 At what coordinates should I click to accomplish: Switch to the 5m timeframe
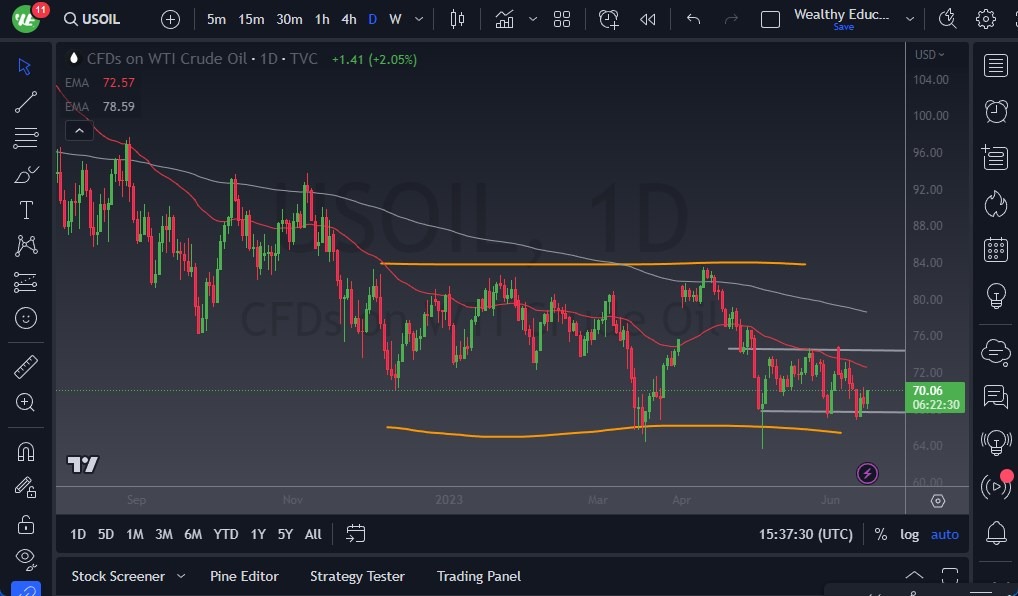click(x=216, y=19)
